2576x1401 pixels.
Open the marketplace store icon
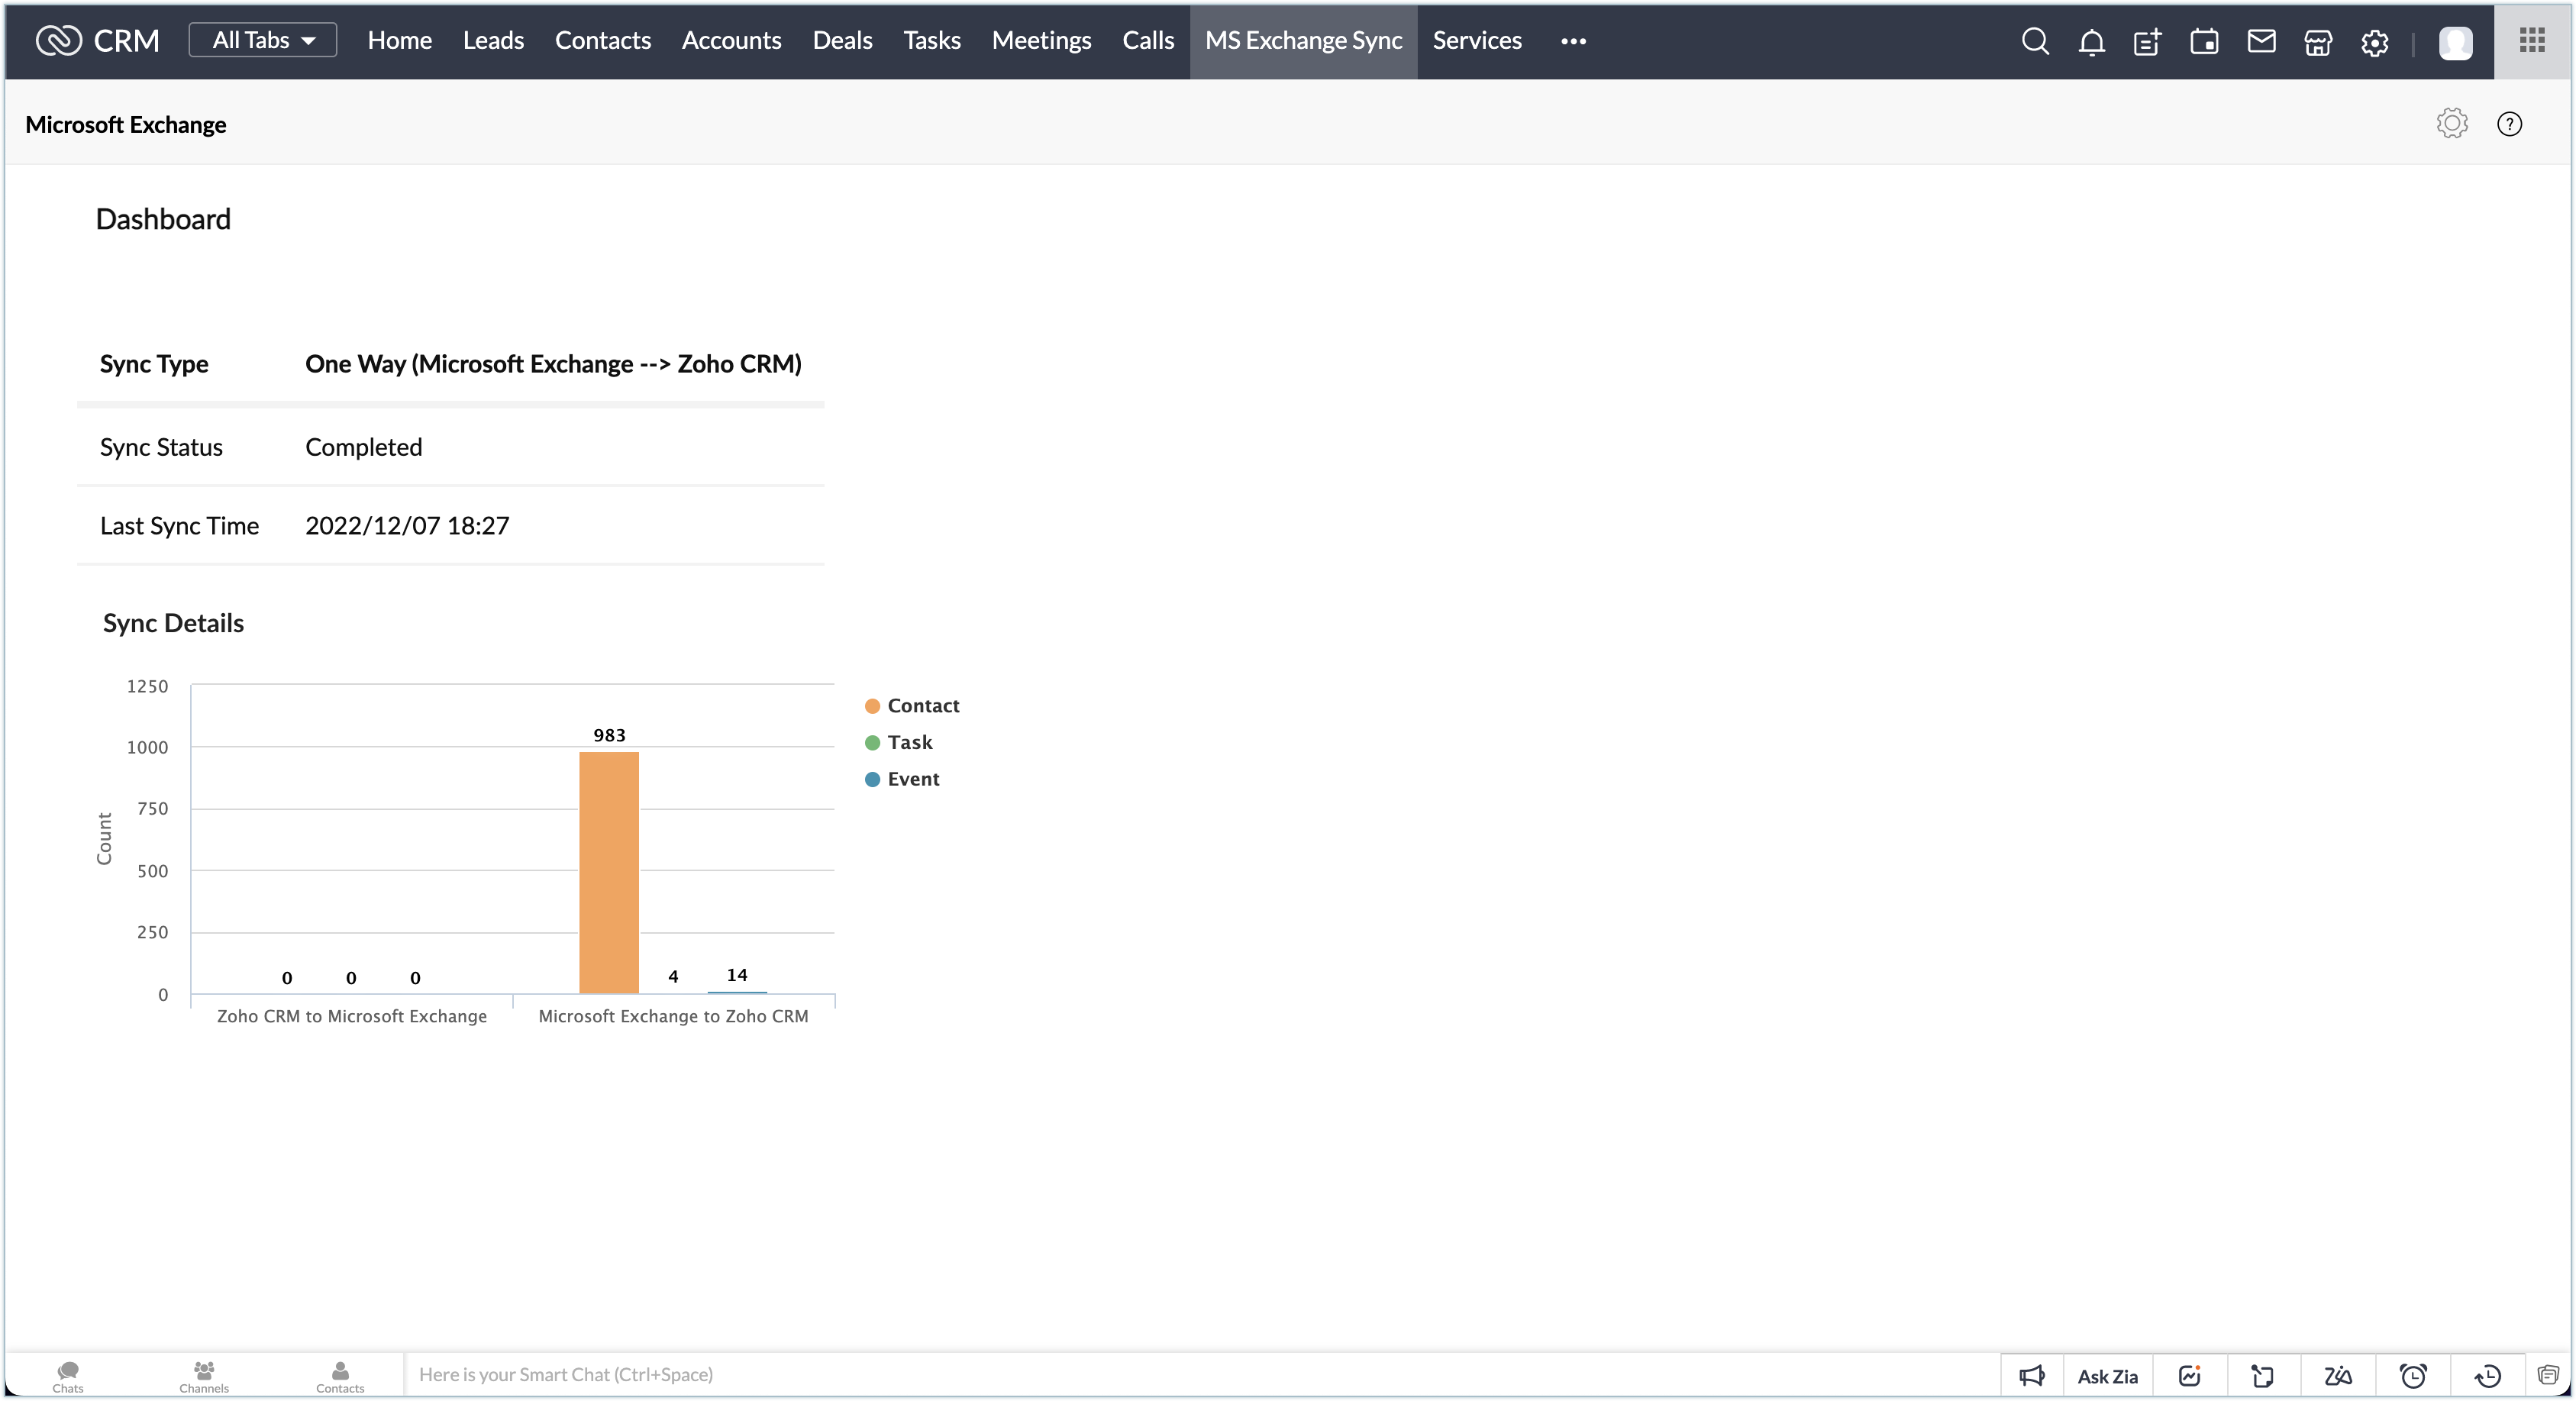click(2318, 42)
